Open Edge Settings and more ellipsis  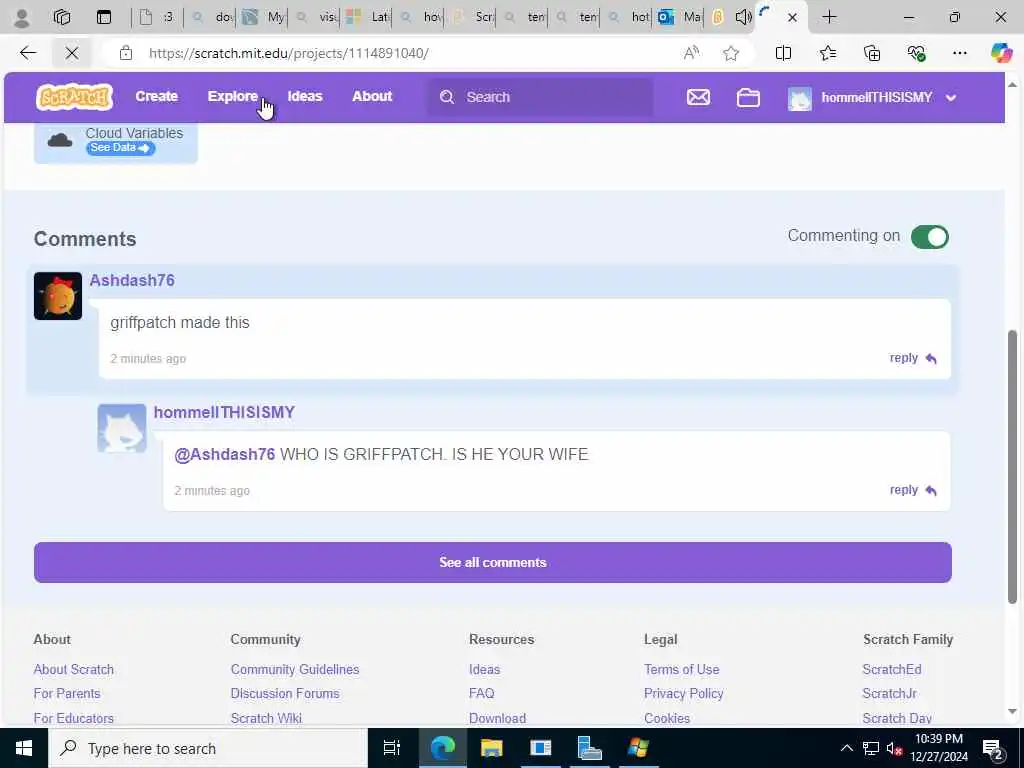(x=959, y=54)
